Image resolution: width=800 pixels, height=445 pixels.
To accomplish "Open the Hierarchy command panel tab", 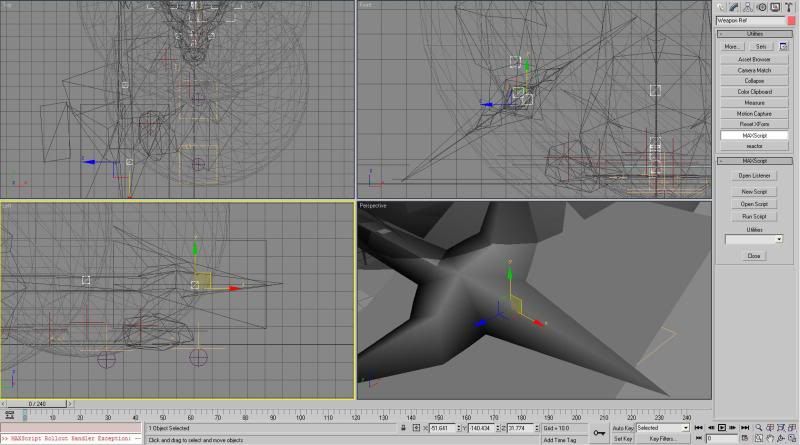I will point(748,7).
